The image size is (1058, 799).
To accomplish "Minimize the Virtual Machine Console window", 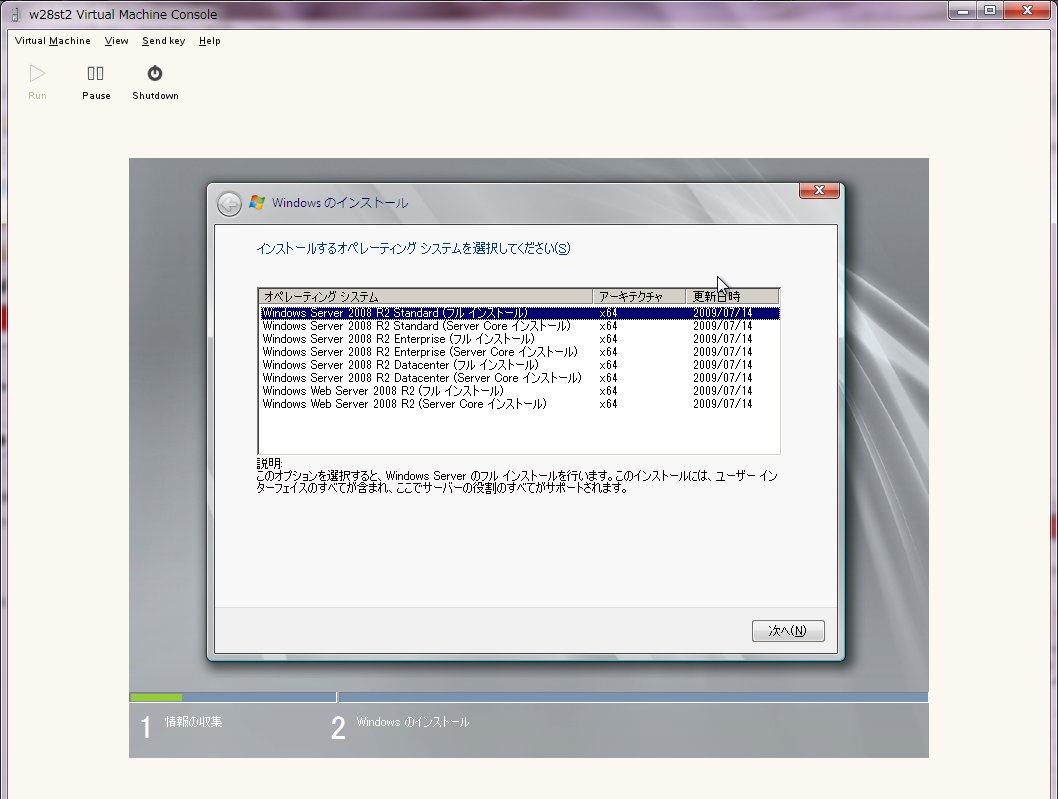I will pyautogui.click(x=963, y=10).
